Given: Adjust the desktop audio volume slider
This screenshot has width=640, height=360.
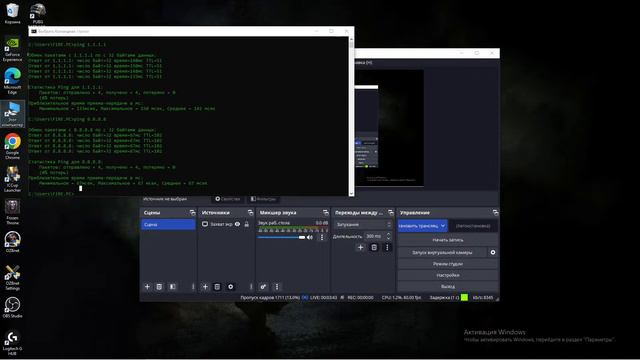Looking at the screenshot, I should (282, 237).
